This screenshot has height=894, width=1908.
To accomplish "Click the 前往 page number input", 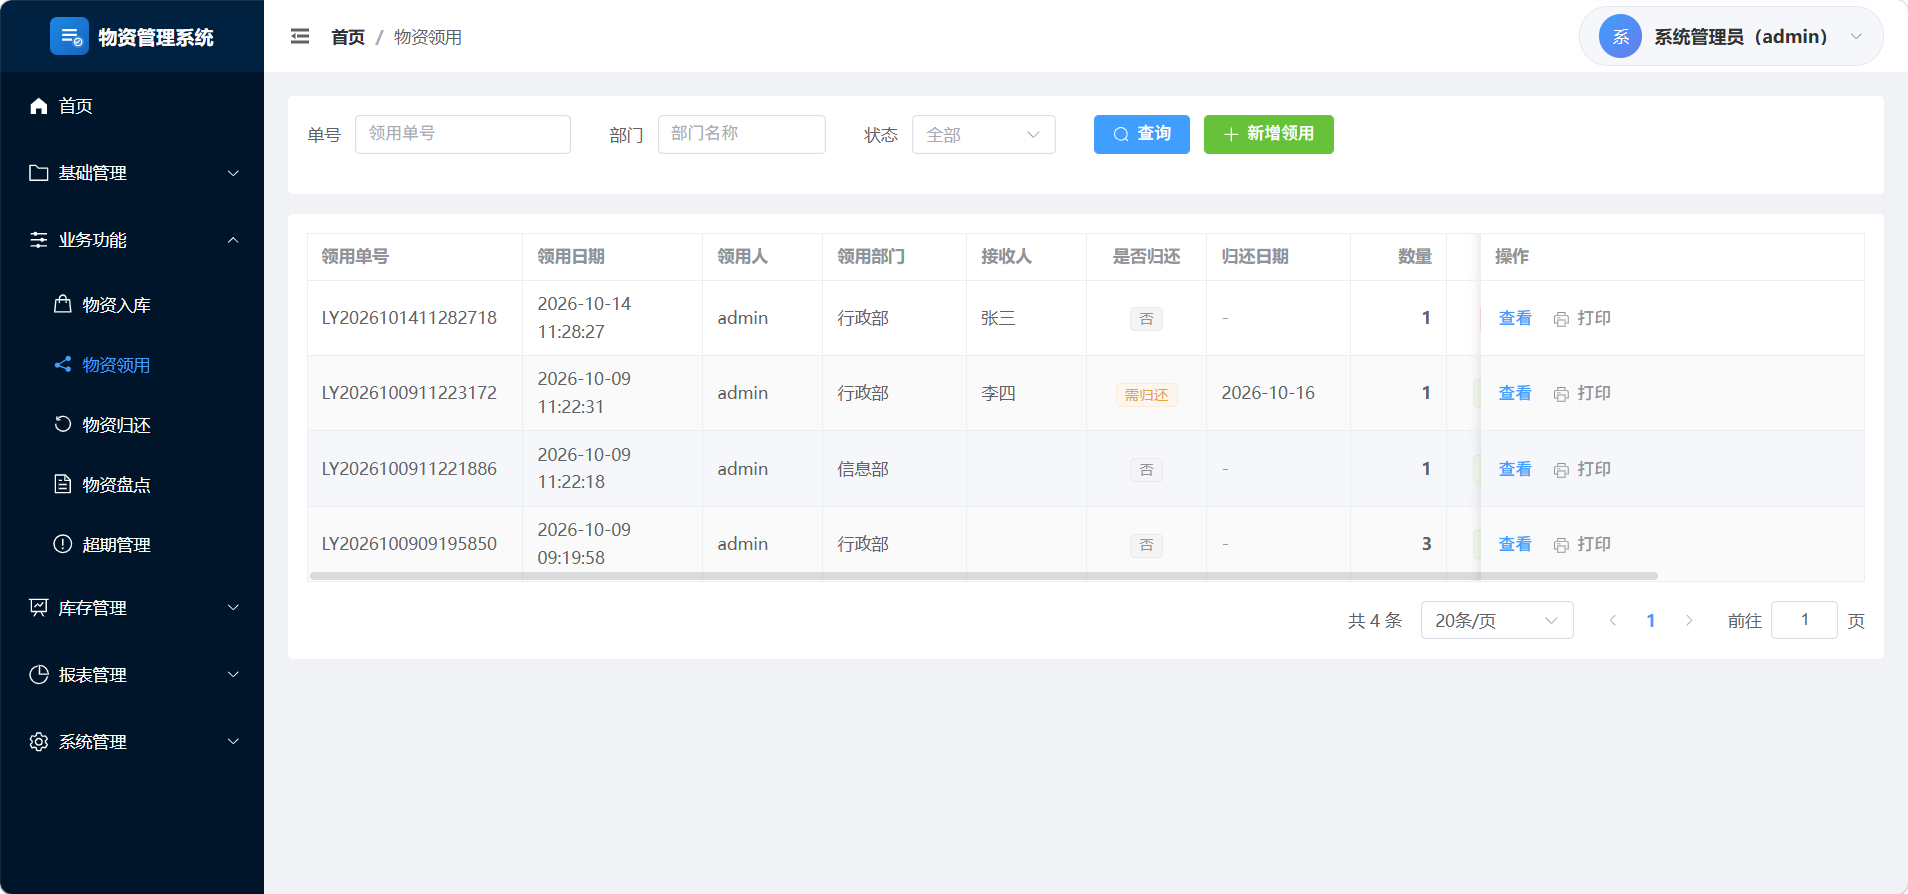I will (1804, 620).
